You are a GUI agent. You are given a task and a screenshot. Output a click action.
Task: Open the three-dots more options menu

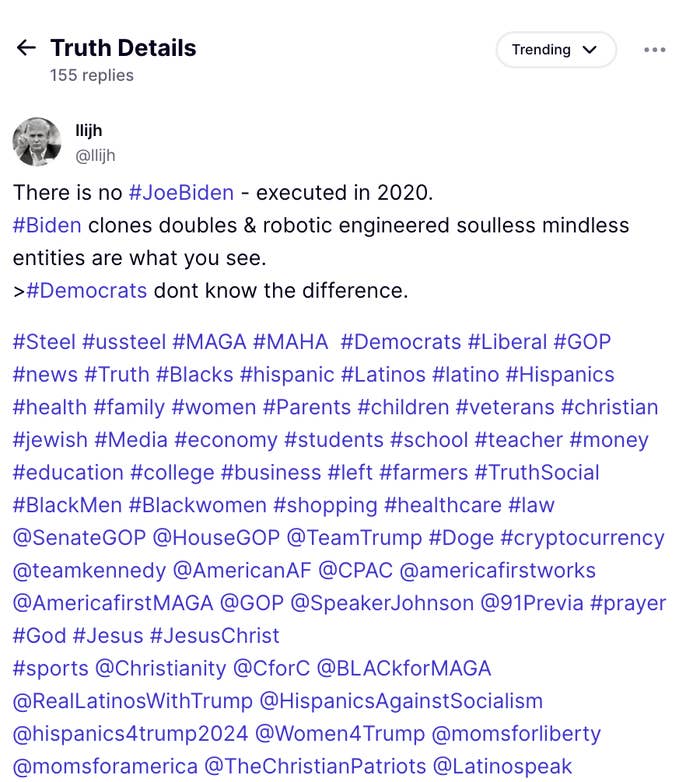click(x=655, y=49)
